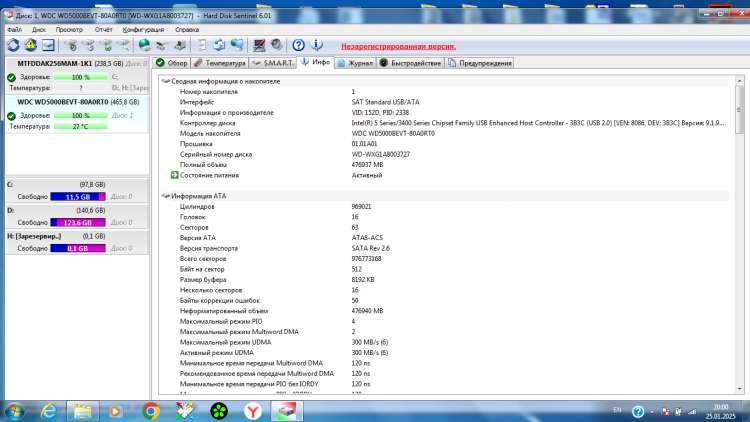The width and height of the screenshot is (750, 422).
Task: Click the disk test icon with green check
Action: [x=106, y=45]
